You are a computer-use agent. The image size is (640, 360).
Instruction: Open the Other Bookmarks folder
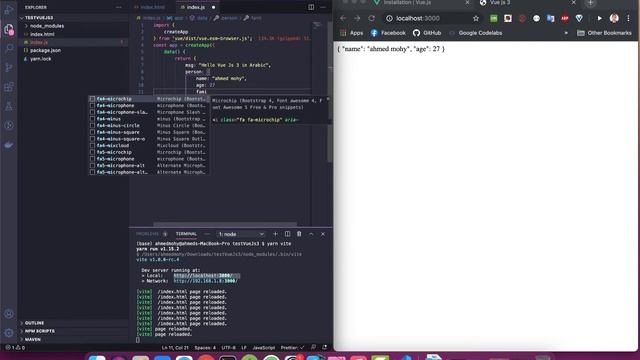(x=604, y=33)
